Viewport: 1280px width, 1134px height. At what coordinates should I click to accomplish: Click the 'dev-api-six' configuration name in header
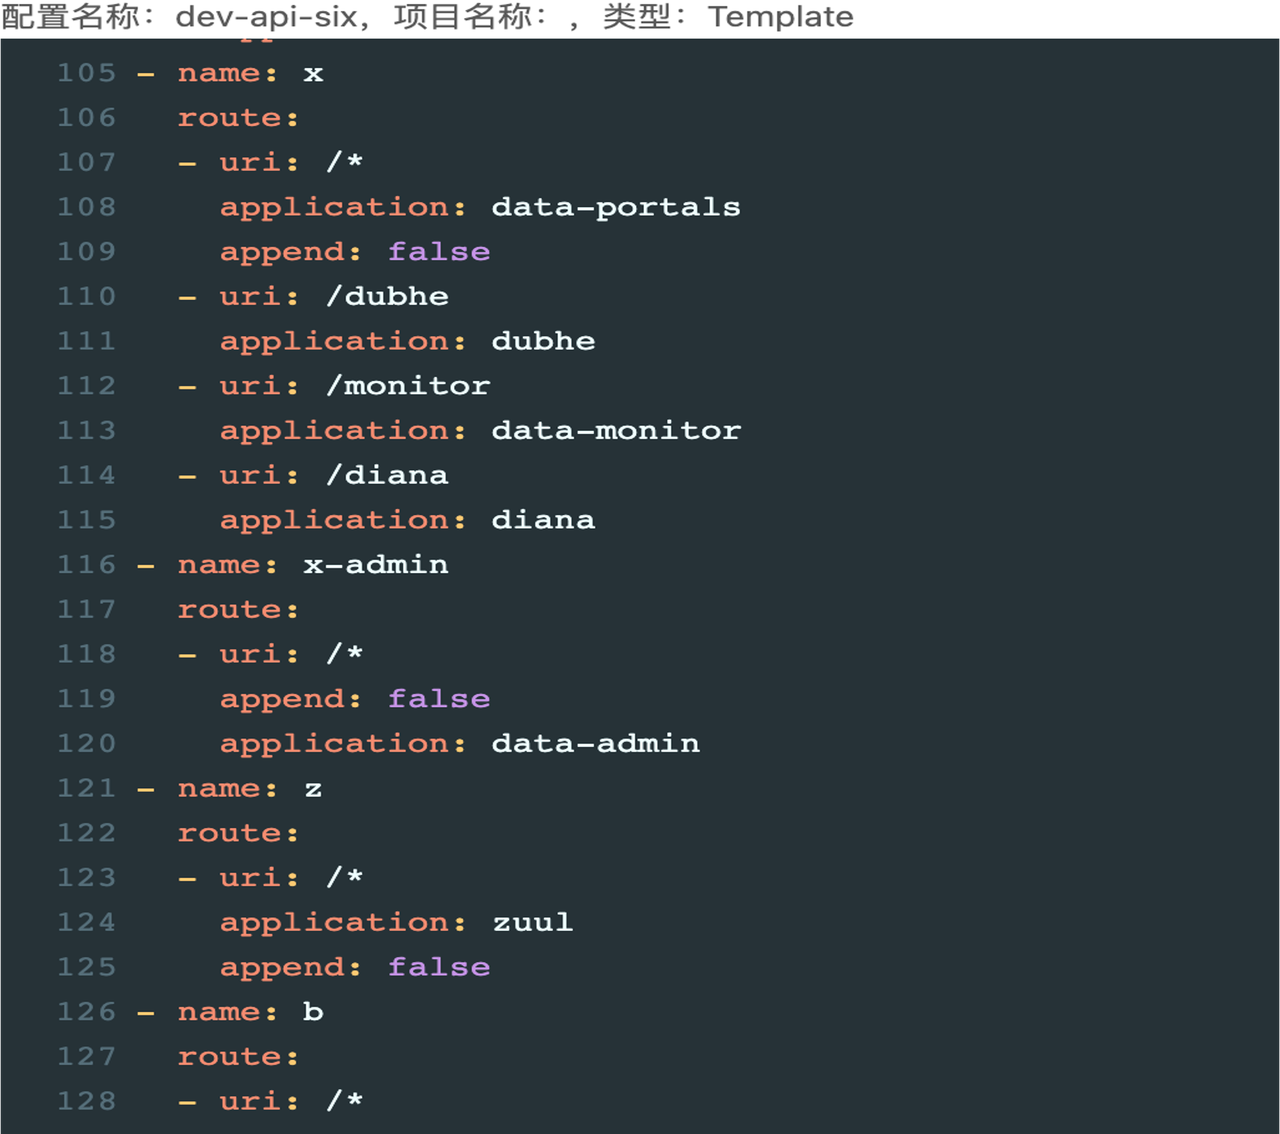point(266,17)
